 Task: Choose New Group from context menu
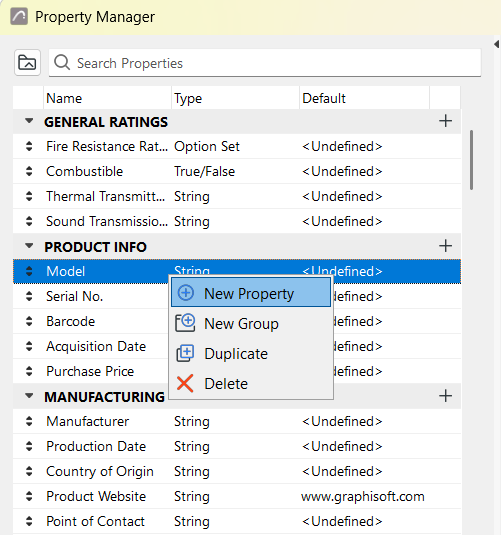251,323
